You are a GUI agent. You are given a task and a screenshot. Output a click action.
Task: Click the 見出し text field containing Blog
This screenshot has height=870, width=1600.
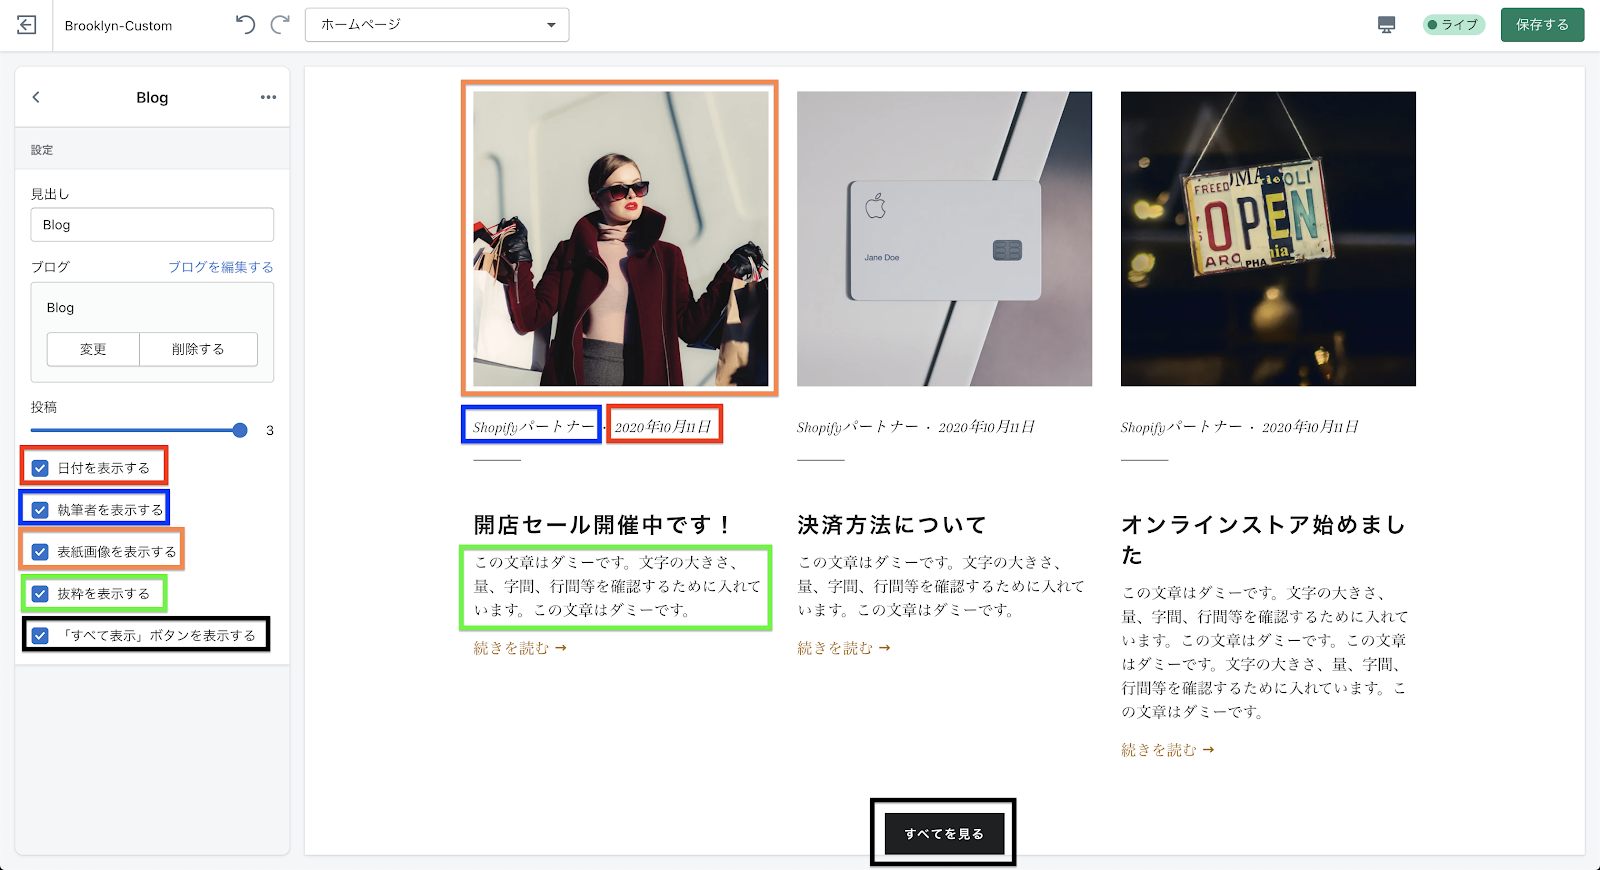[152, 225]
